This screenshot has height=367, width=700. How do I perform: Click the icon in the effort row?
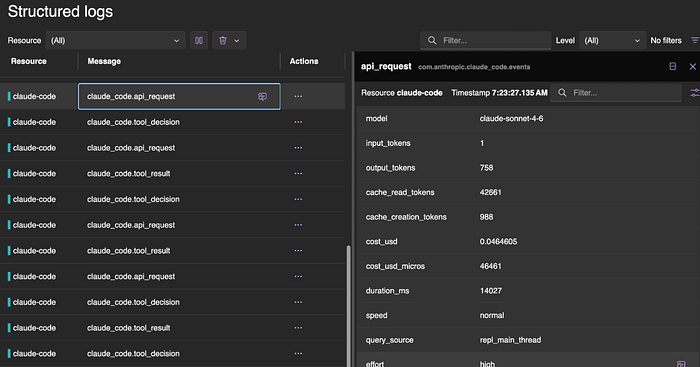pos(681,364)
